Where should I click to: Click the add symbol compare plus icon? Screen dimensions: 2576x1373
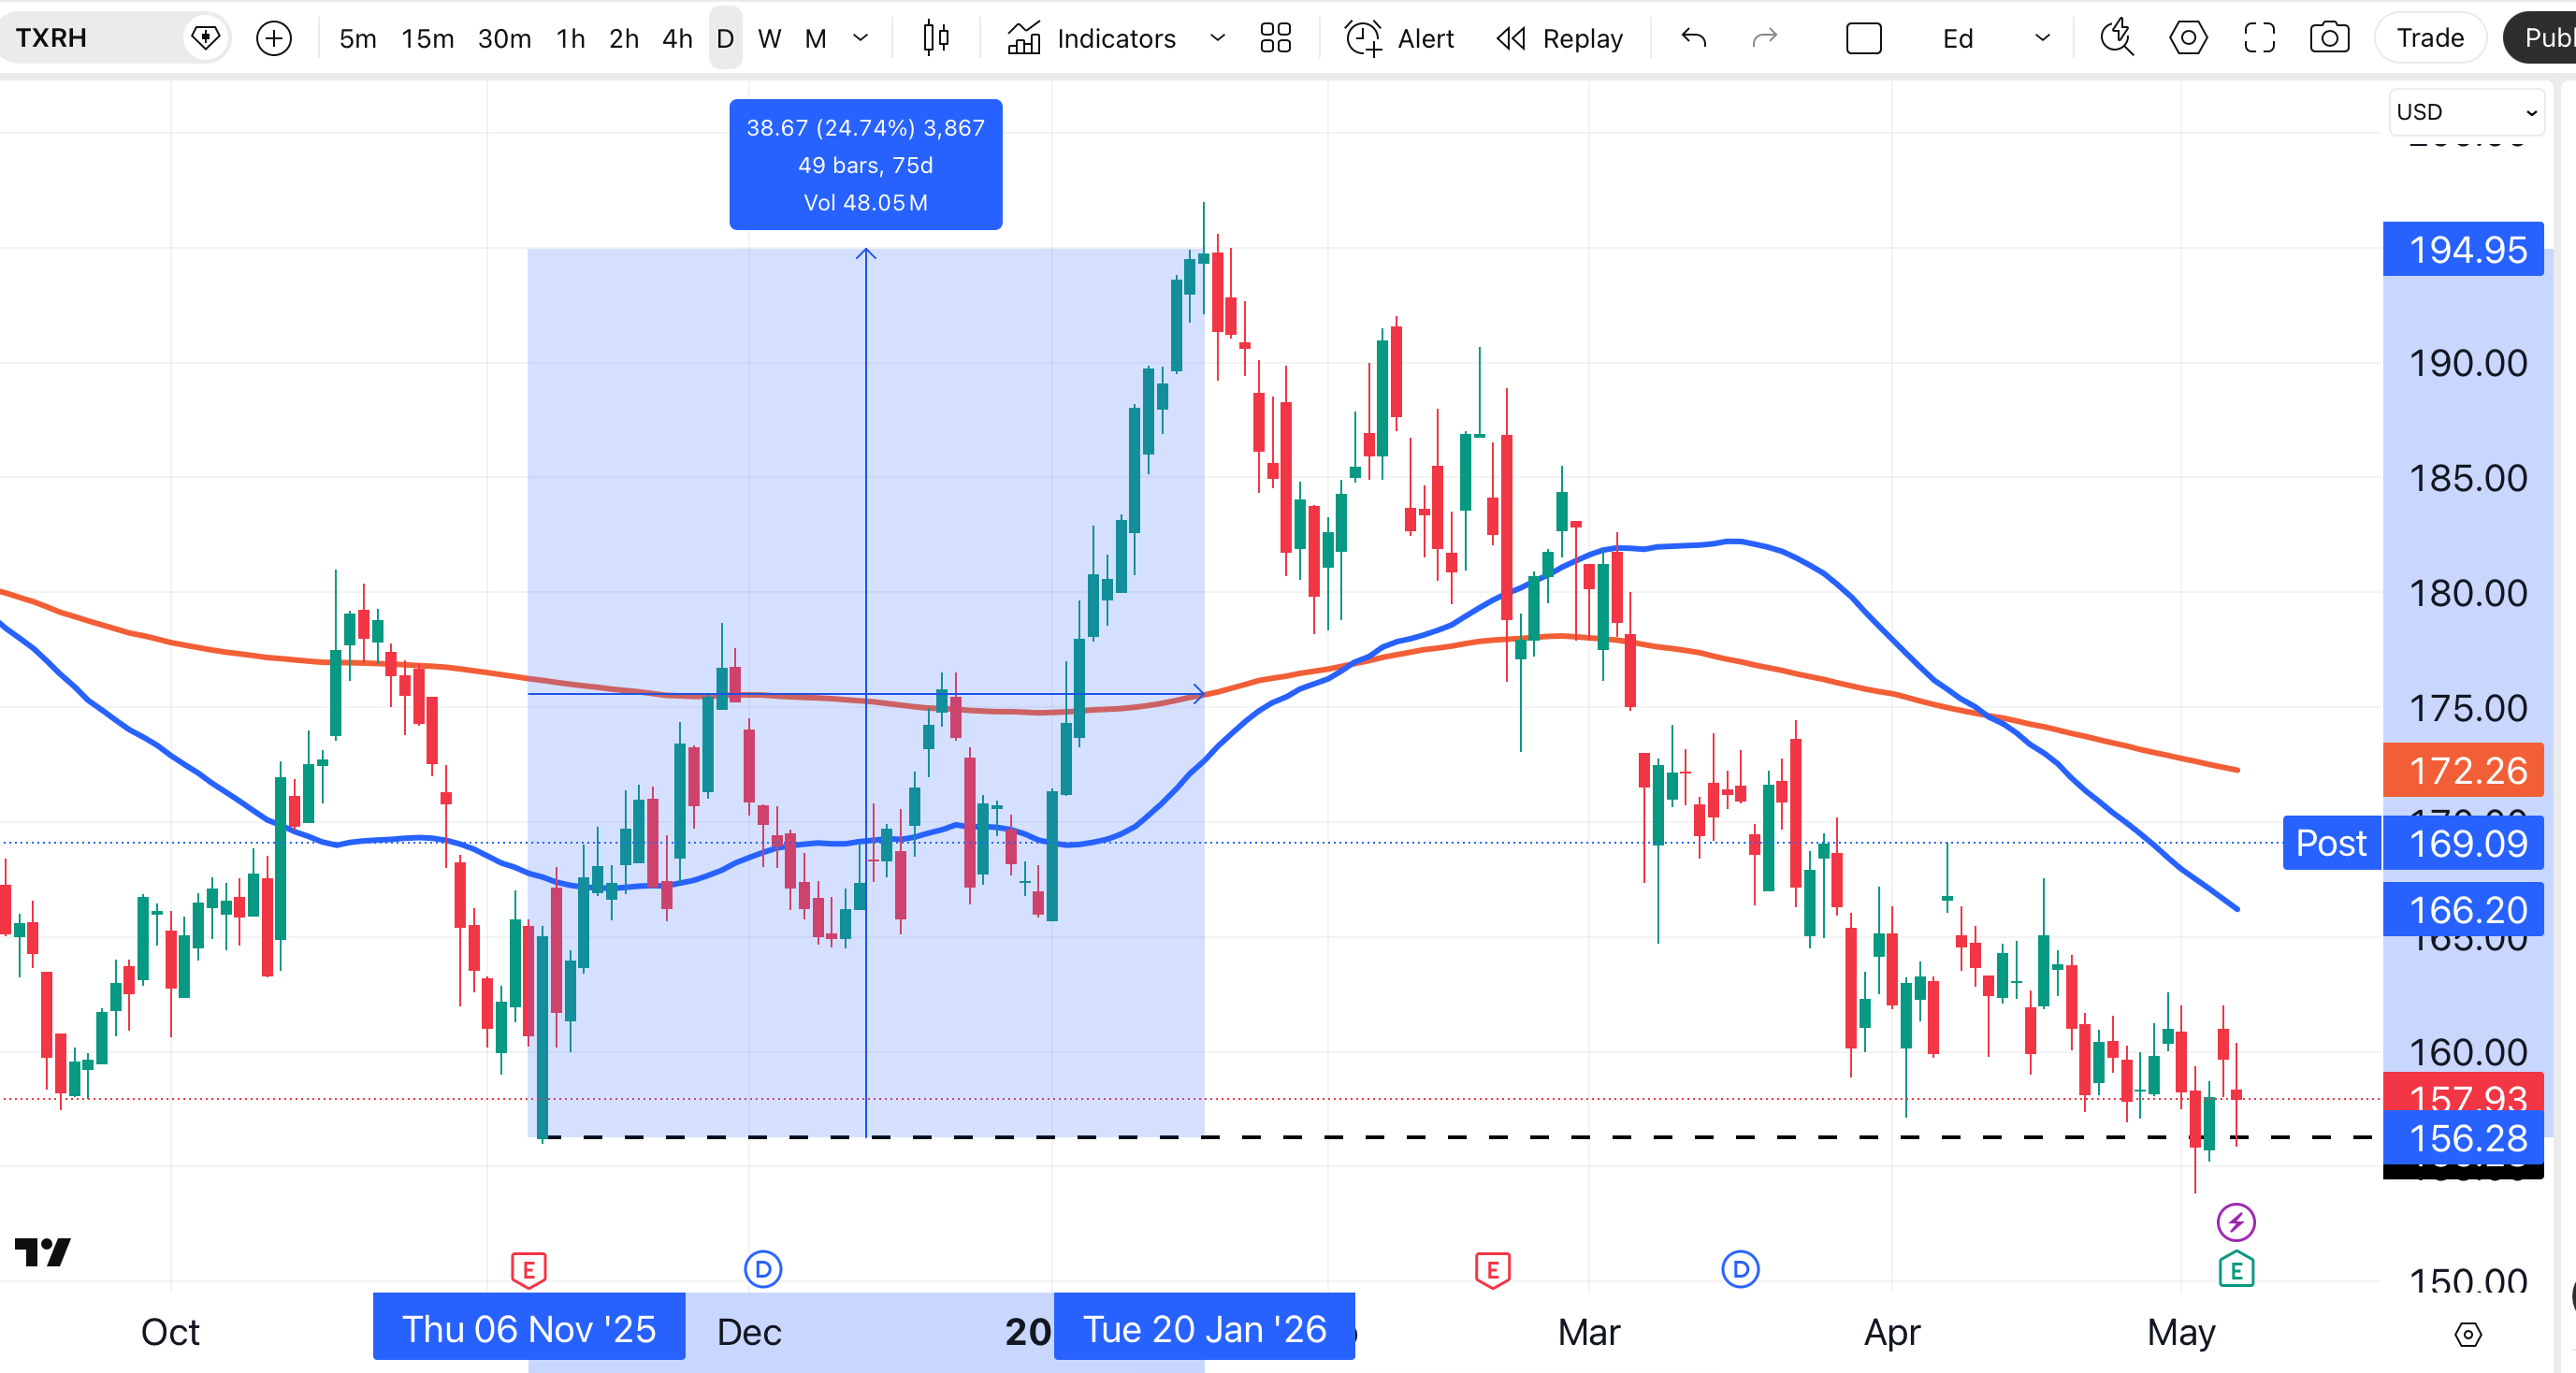(x=274, y=38)
